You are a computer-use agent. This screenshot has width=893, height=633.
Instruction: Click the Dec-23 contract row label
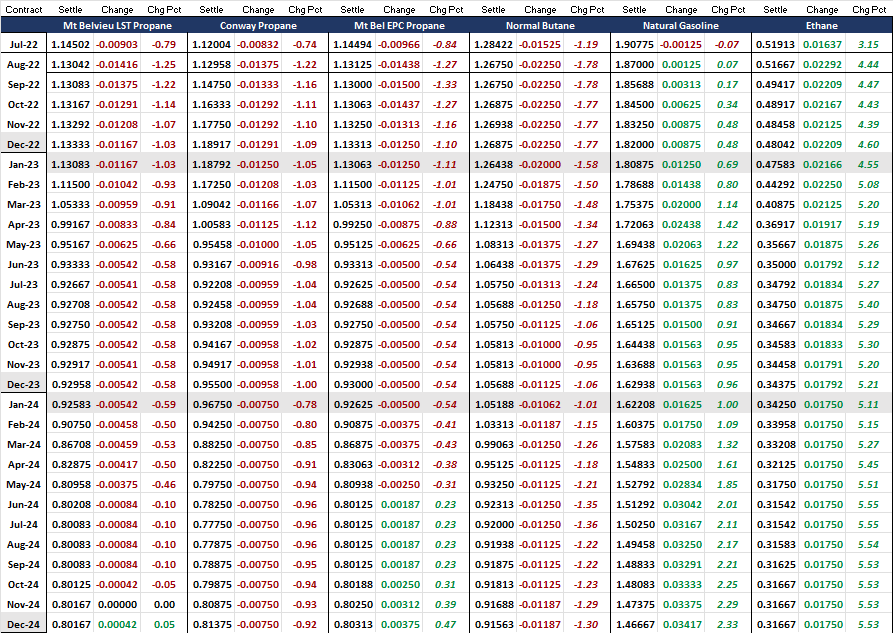pos(23,385)
